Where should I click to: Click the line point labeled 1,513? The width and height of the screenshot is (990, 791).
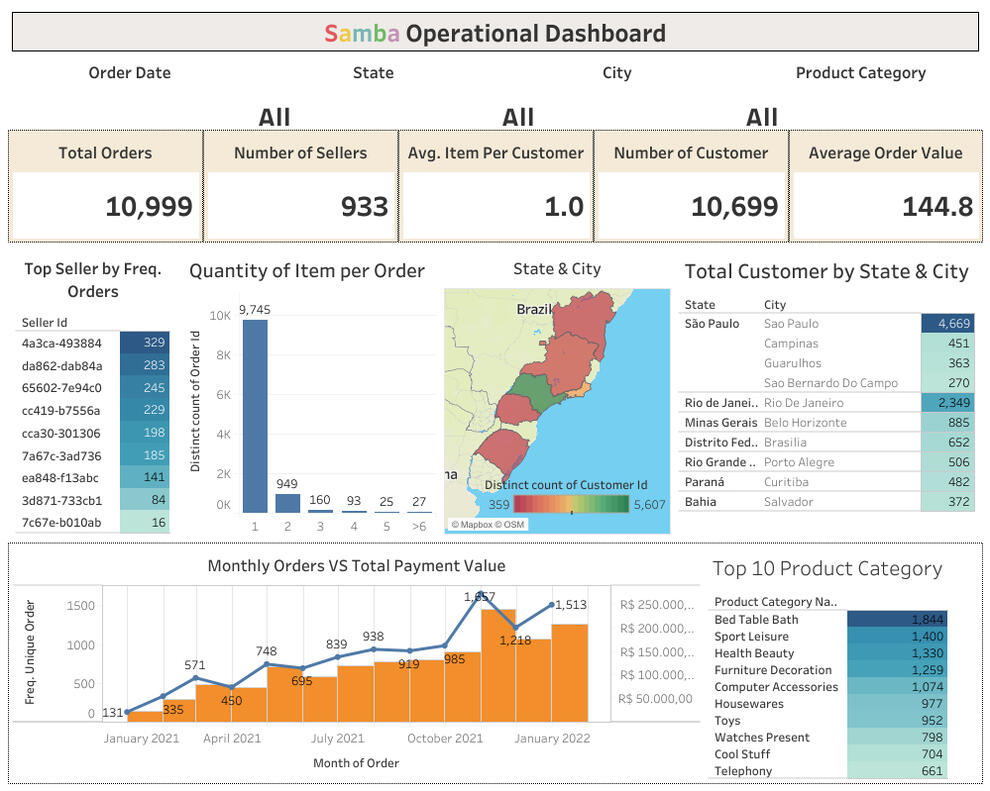coord(551,605)
